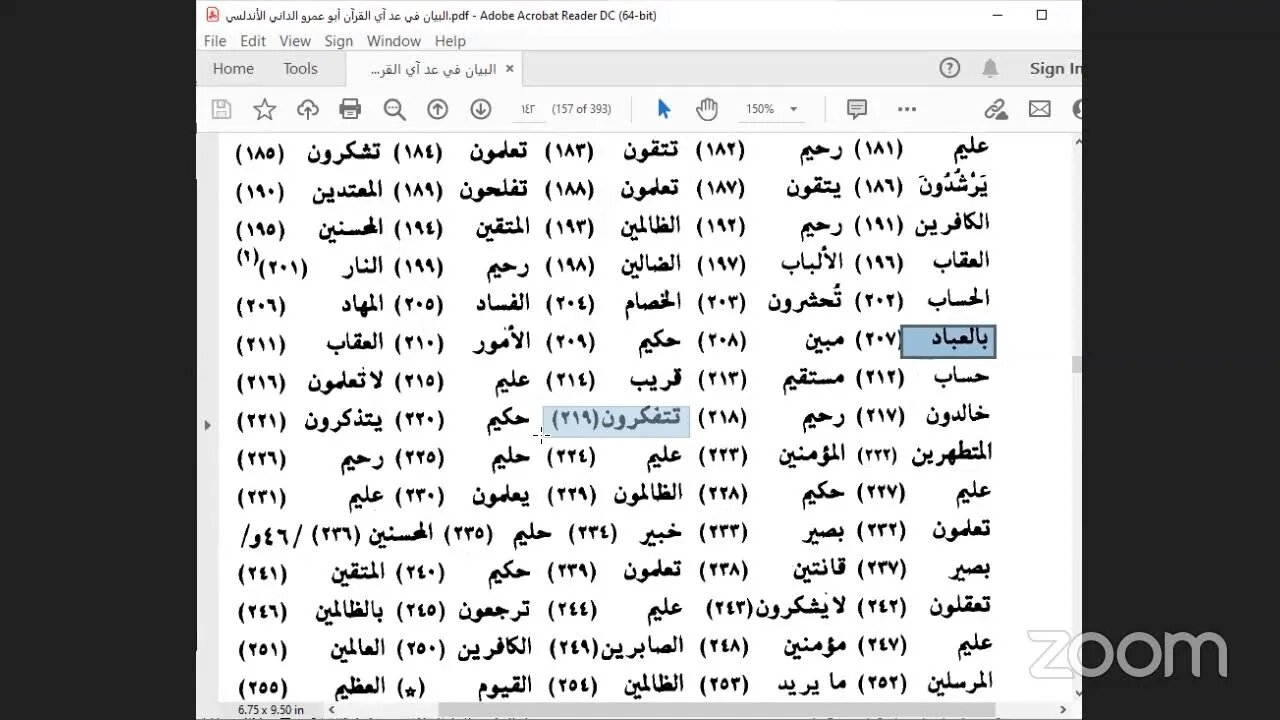Click the word العظيم near (٢٥٥)
This screenshot has height=720, width=1280.
[359, 686]
